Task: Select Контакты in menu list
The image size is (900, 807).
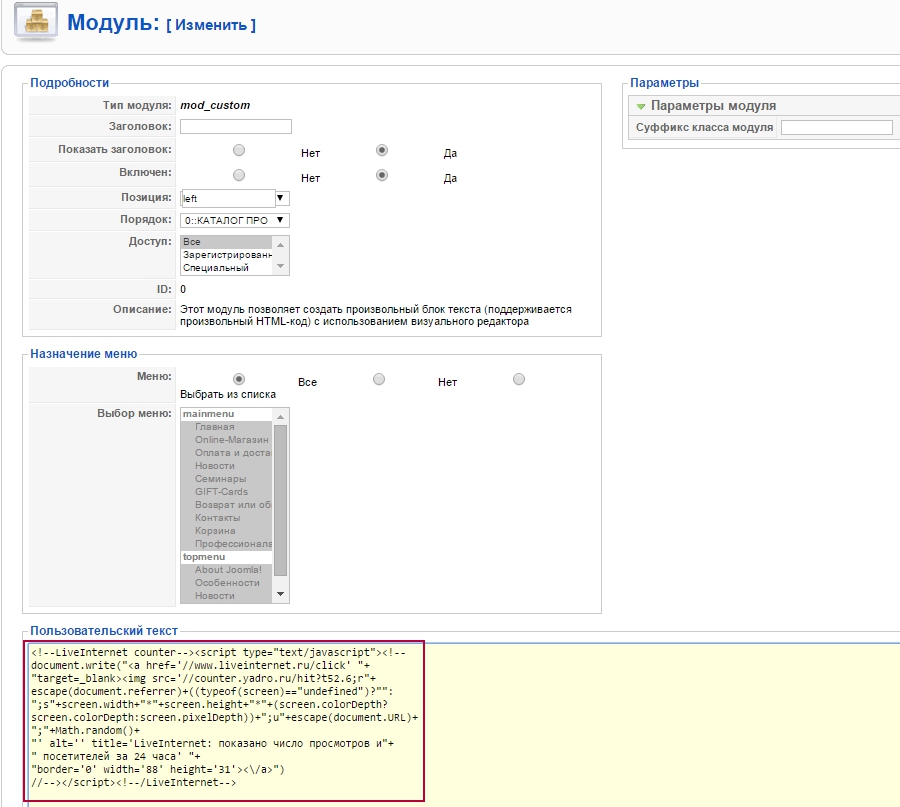Action: pos(226,518)
